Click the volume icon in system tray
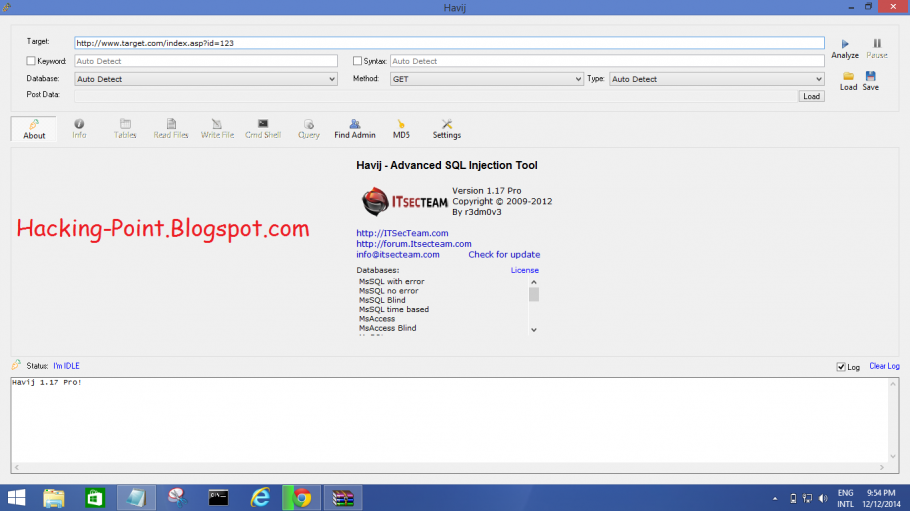Screen dimensions: 910x511 [823, 498]
